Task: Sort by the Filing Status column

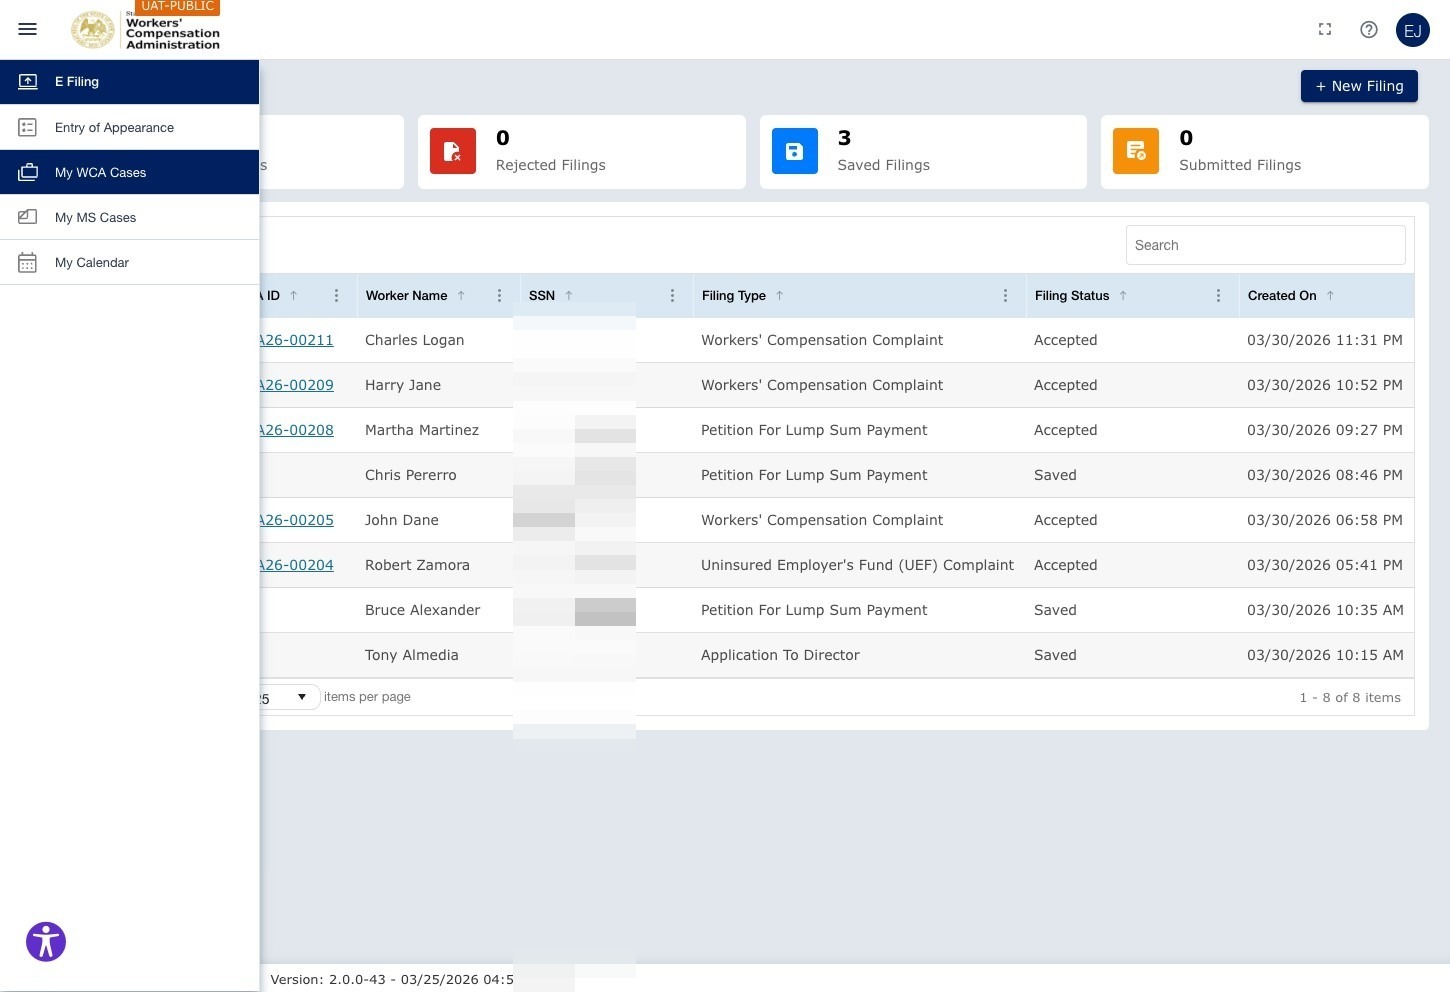Action: pyautogui.click(x=1072, y=296)
